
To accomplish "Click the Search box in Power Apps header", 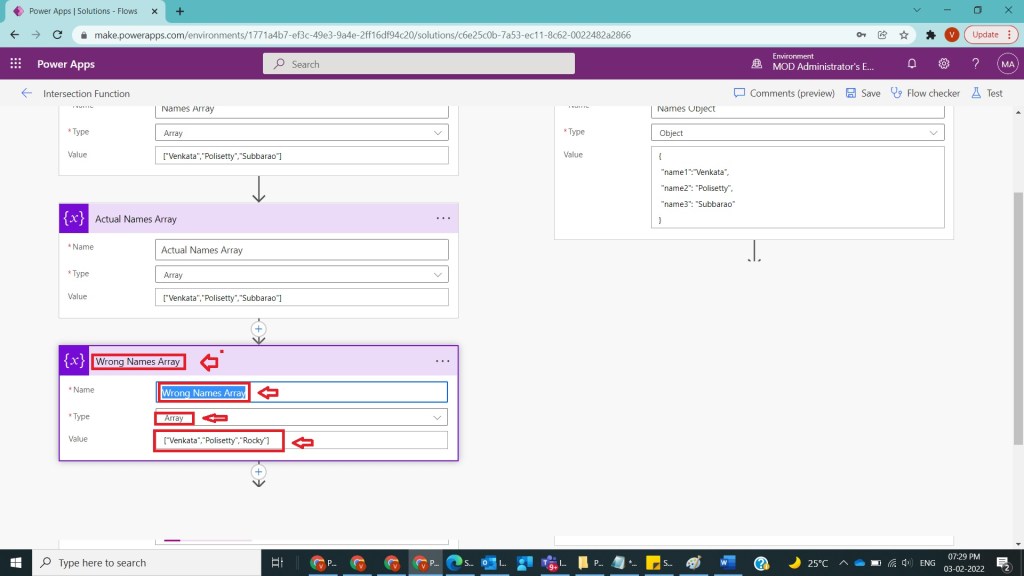I will 420,63.
